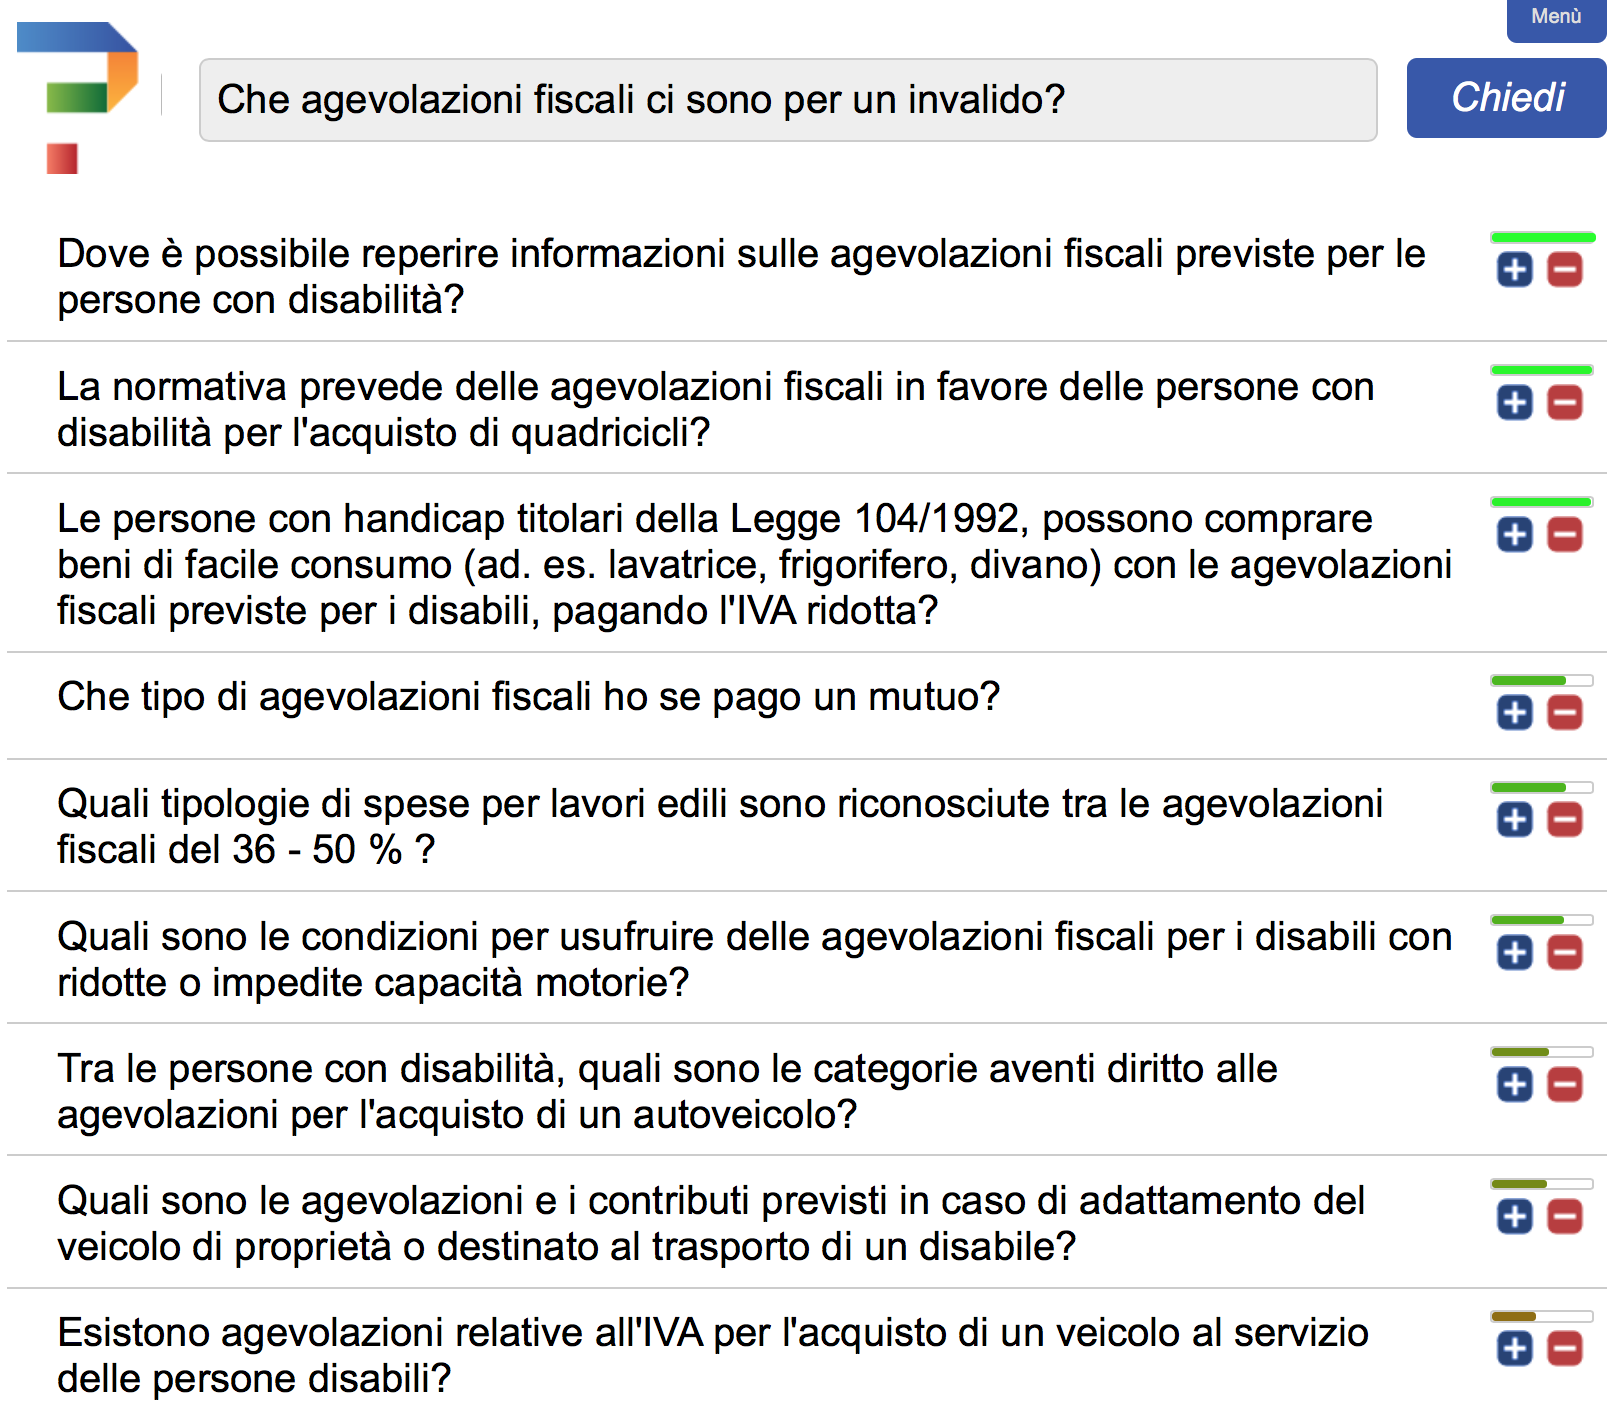Click minus icon for autoveicolo categories question

point(1564,1084)
